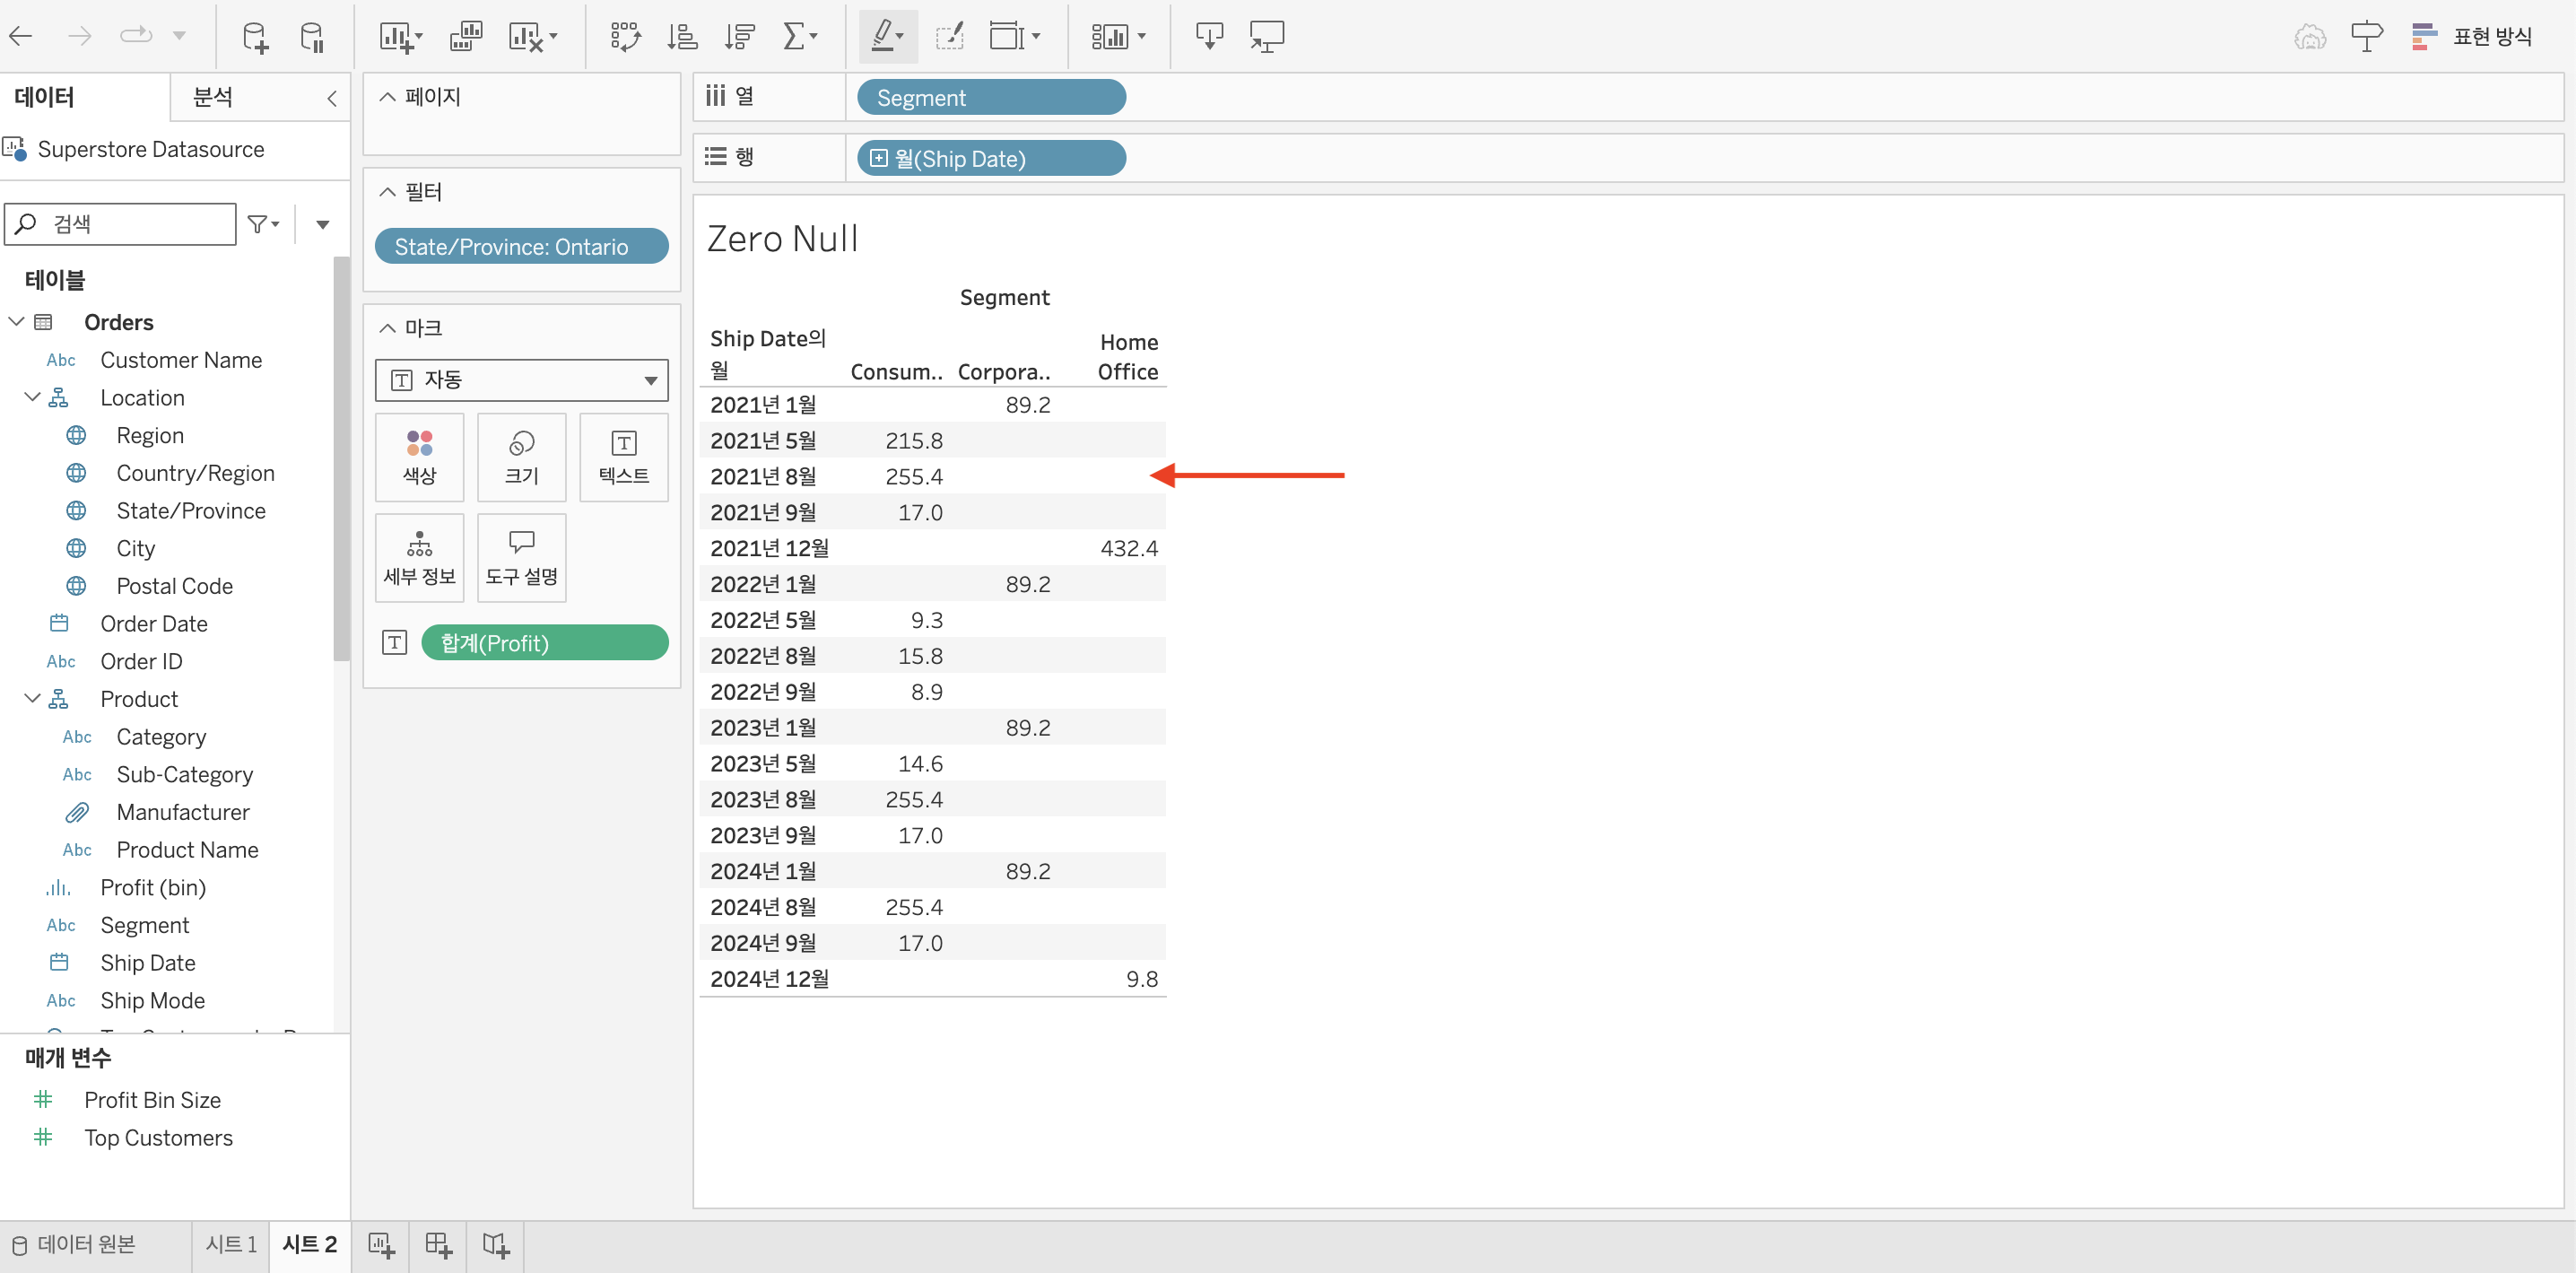Toggle the highlight pen toolbar button

[x=883, y=37]
